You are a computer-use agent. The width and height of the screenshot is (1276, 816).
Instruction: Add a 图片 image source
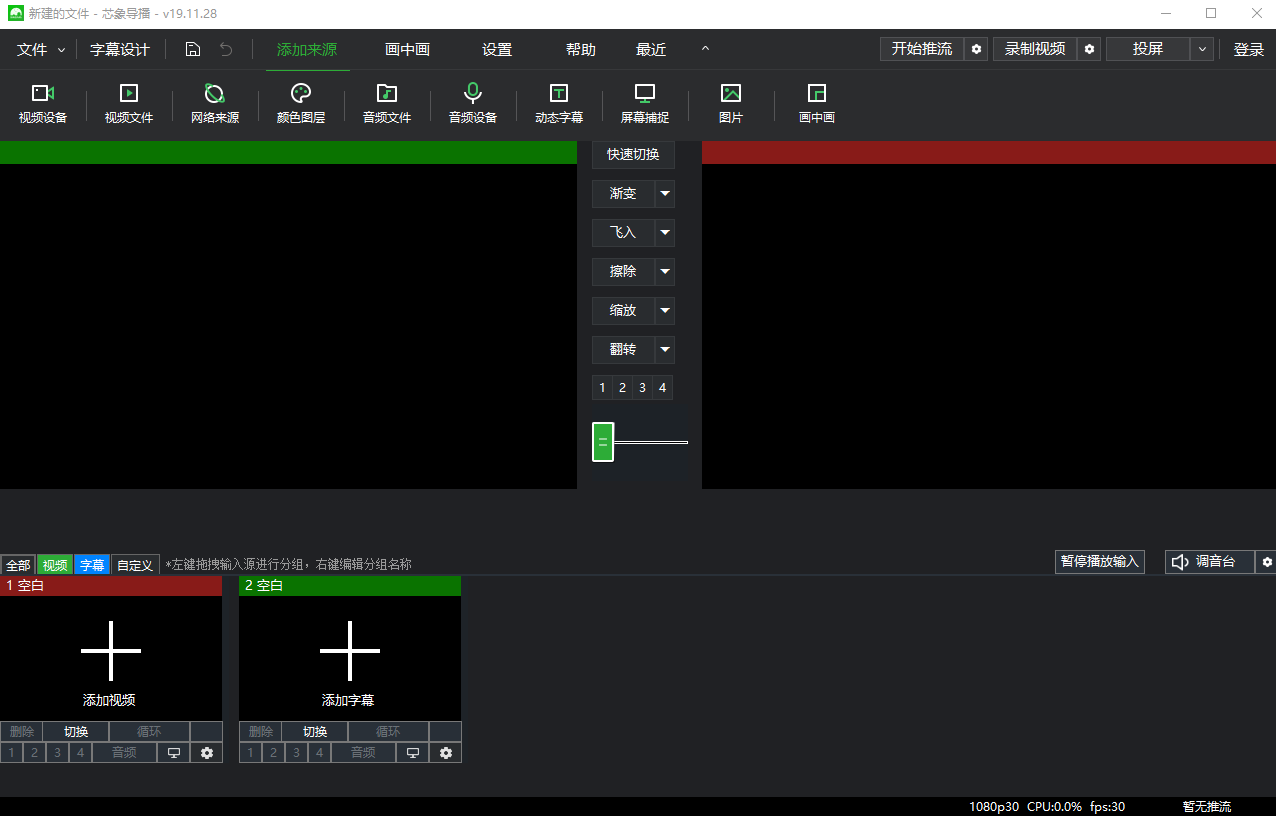coord(731,103)
